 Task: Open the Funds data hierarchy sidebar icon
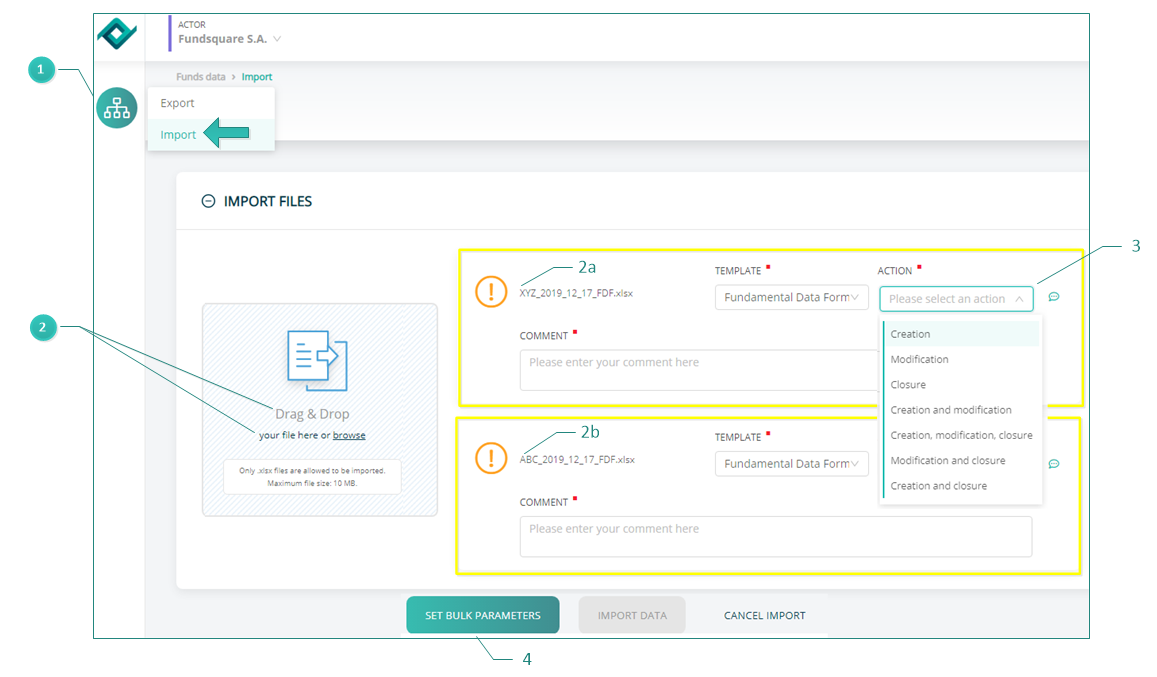117,108
